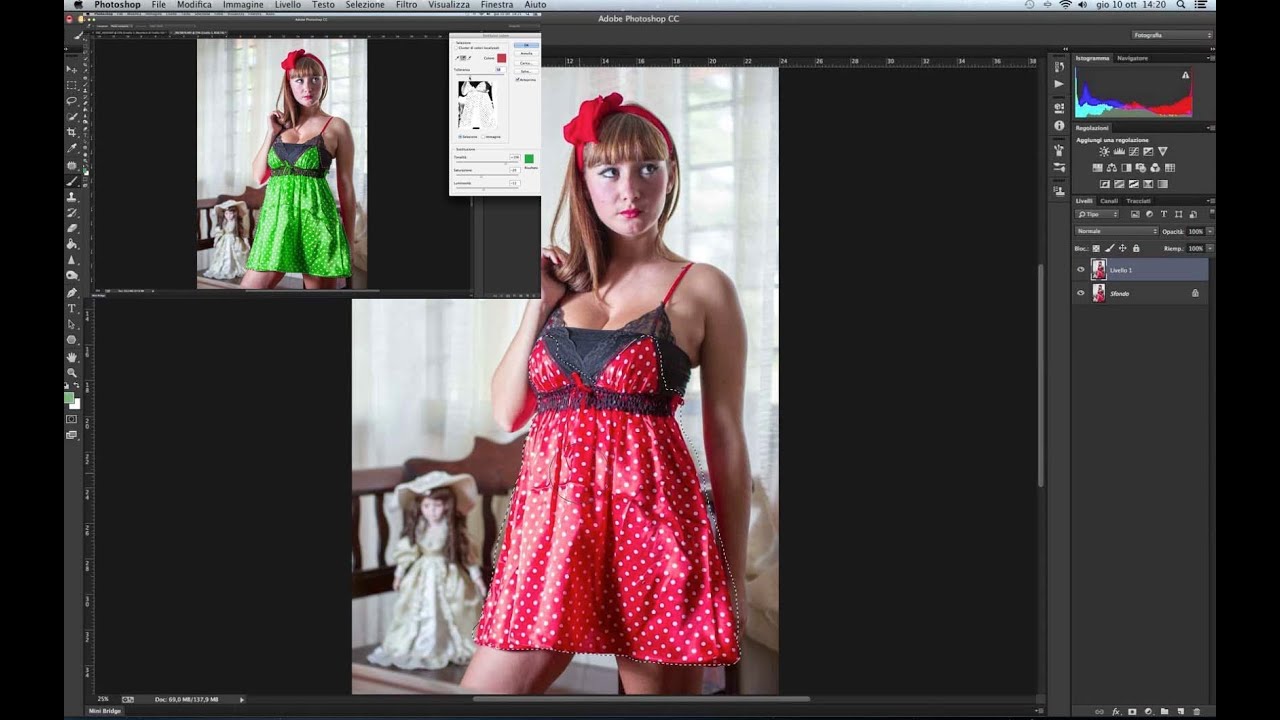Open the Mini Bridge panel tab

click(x=105, y=711)
